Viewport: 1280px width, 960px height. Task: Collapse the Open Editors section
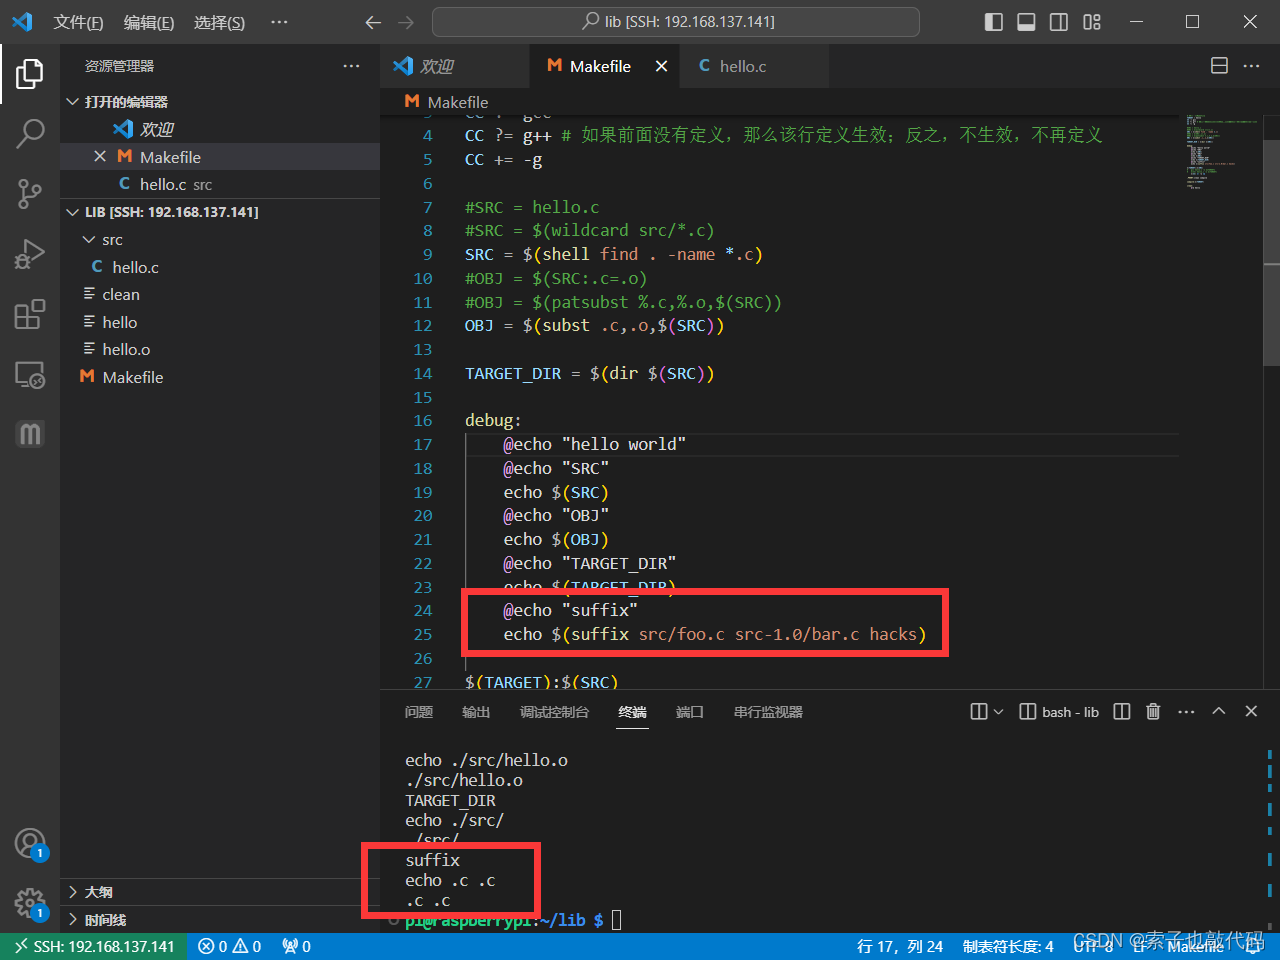click(220, 102)
